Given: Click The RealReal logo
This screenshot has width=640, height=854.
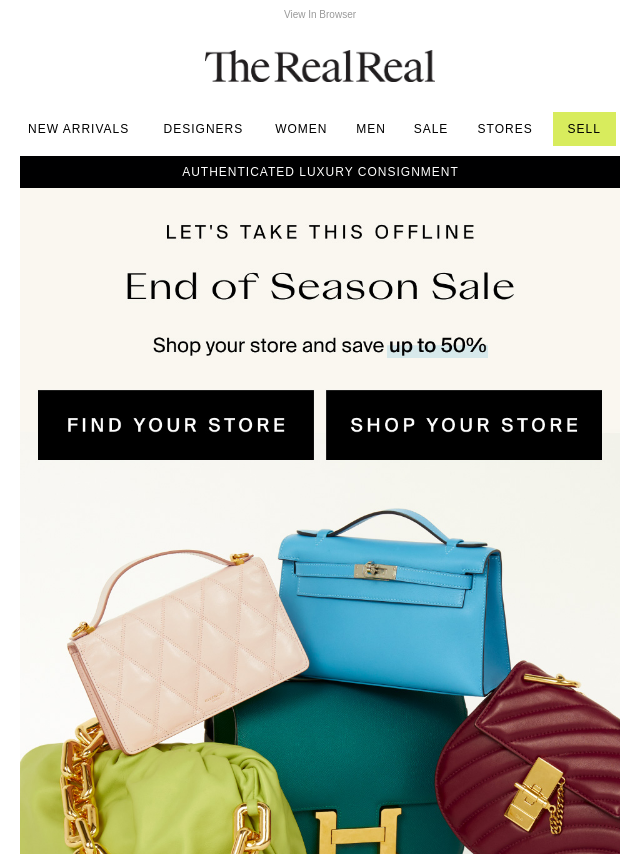Looking at the screenshot, I should [x=320, y=67].
